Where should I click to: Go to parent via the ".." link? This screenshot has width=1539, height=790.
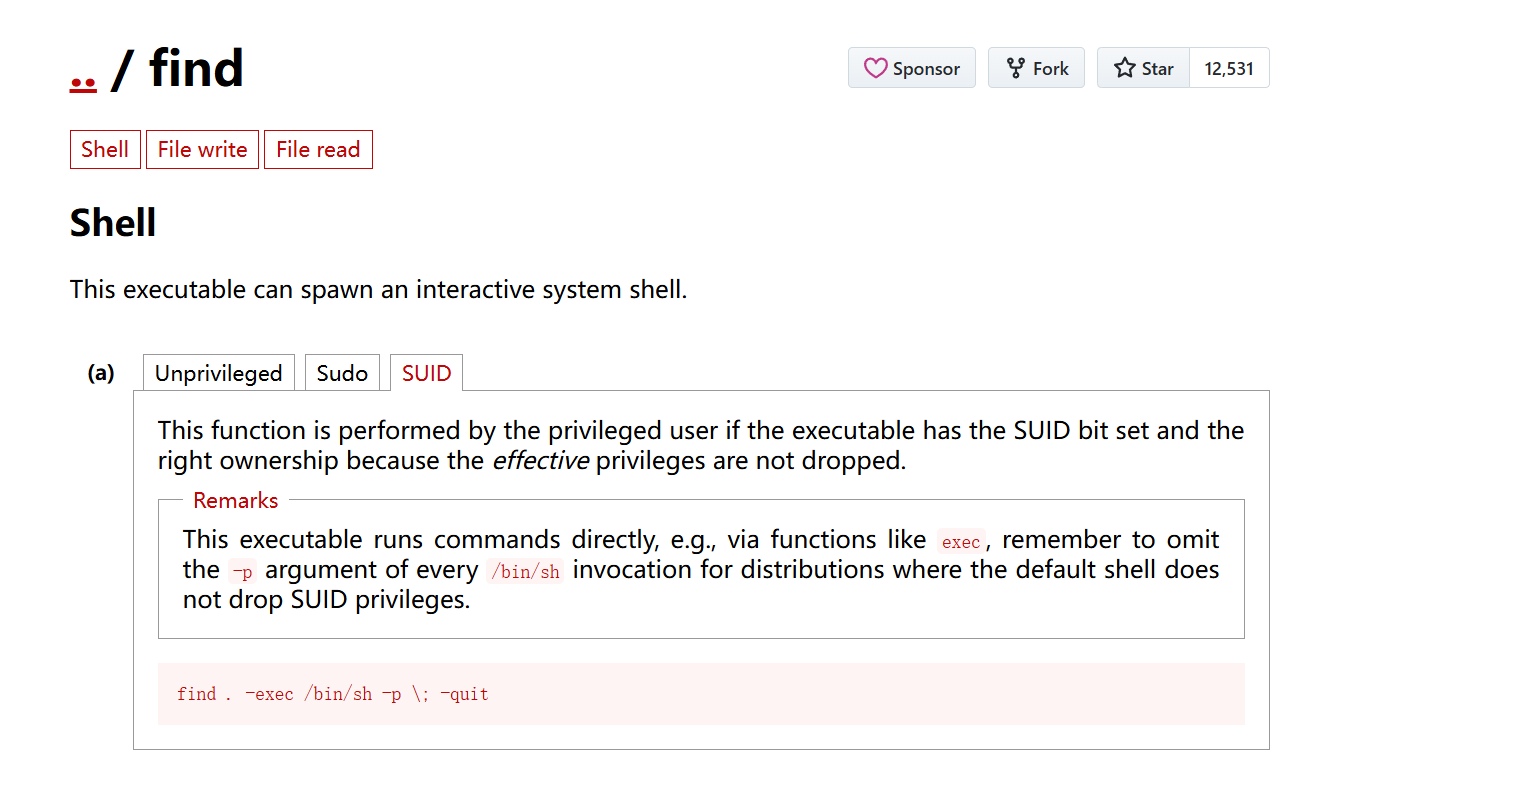(83, 72)
